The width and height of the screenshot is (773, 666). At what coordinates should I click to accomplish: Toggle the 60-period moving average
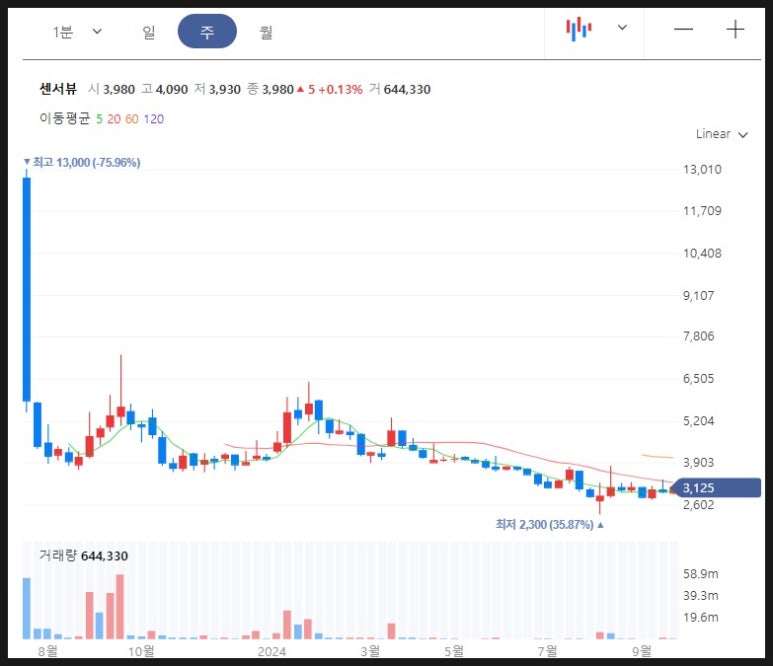click(x=132, y=119)
